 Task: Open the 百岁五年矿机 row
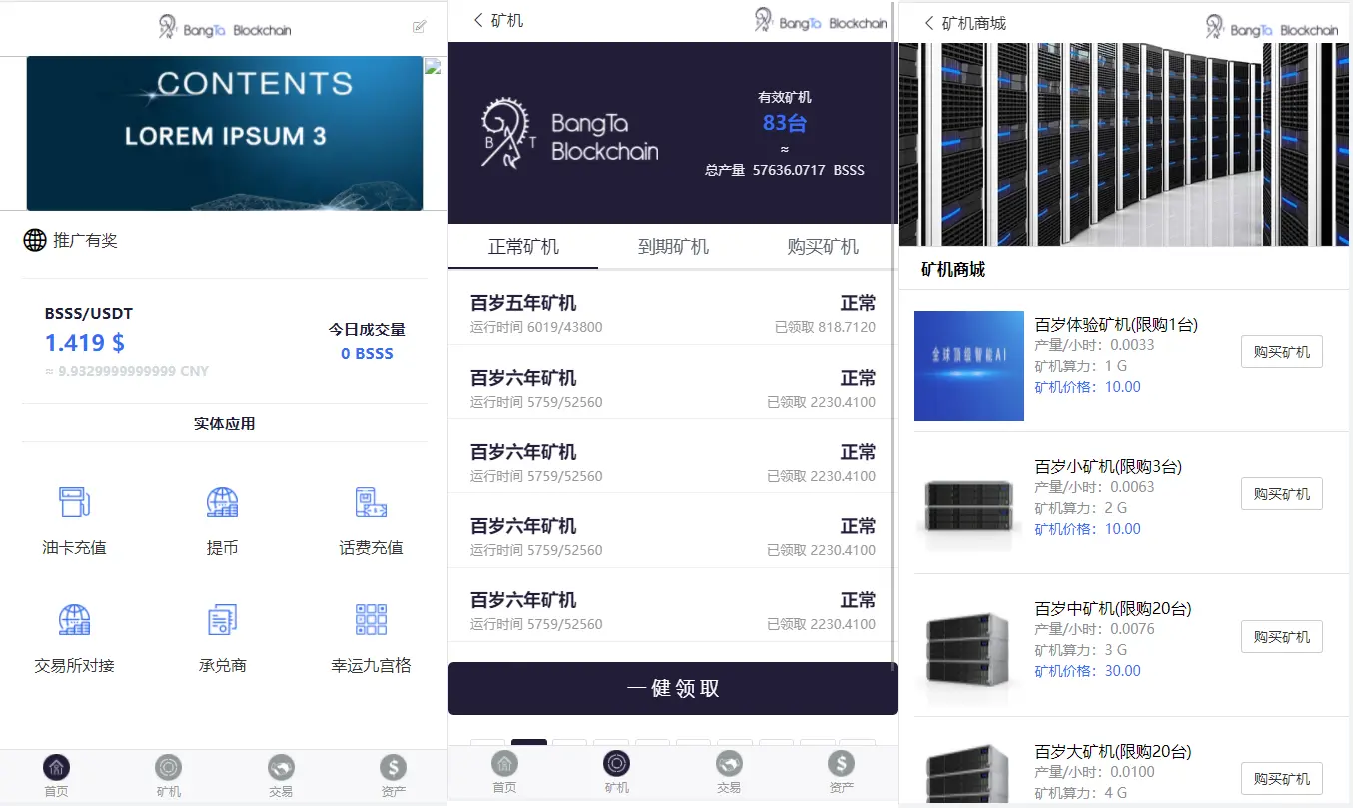click(x=673, y=314)
